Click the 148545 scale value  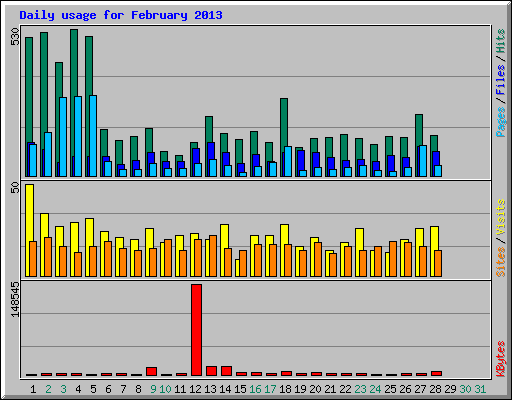(x=15, y=299)
